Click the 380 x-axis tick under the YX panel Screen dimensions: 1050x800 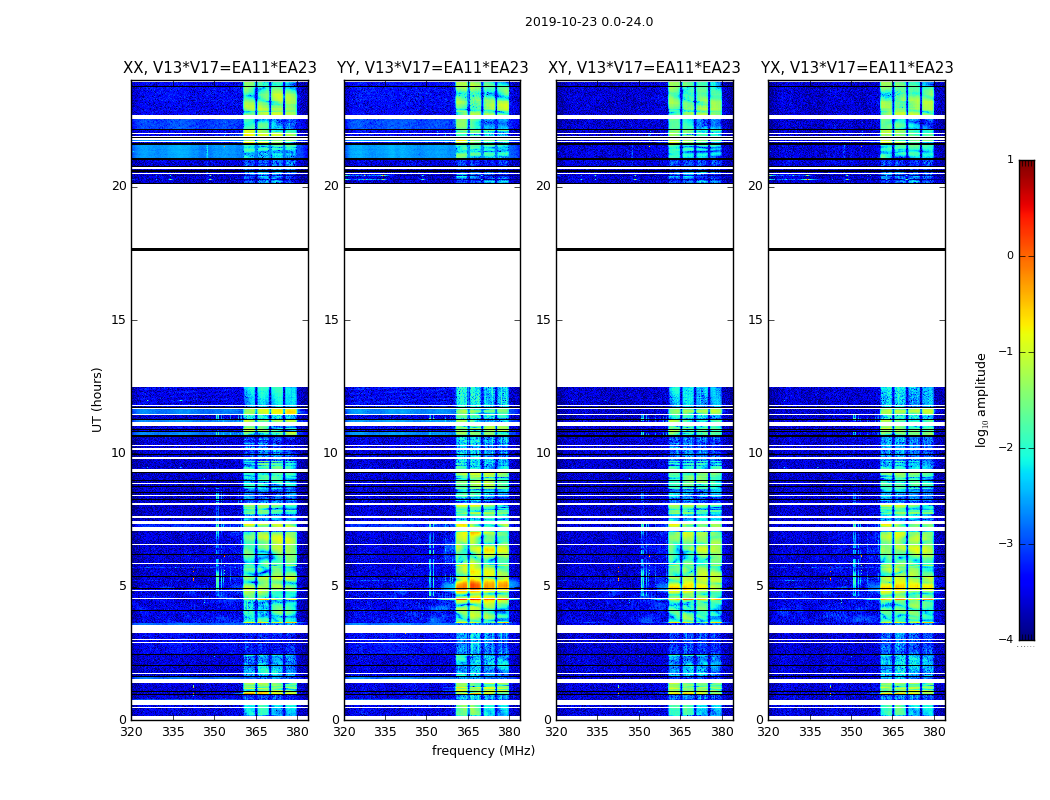tap(934, 732)
